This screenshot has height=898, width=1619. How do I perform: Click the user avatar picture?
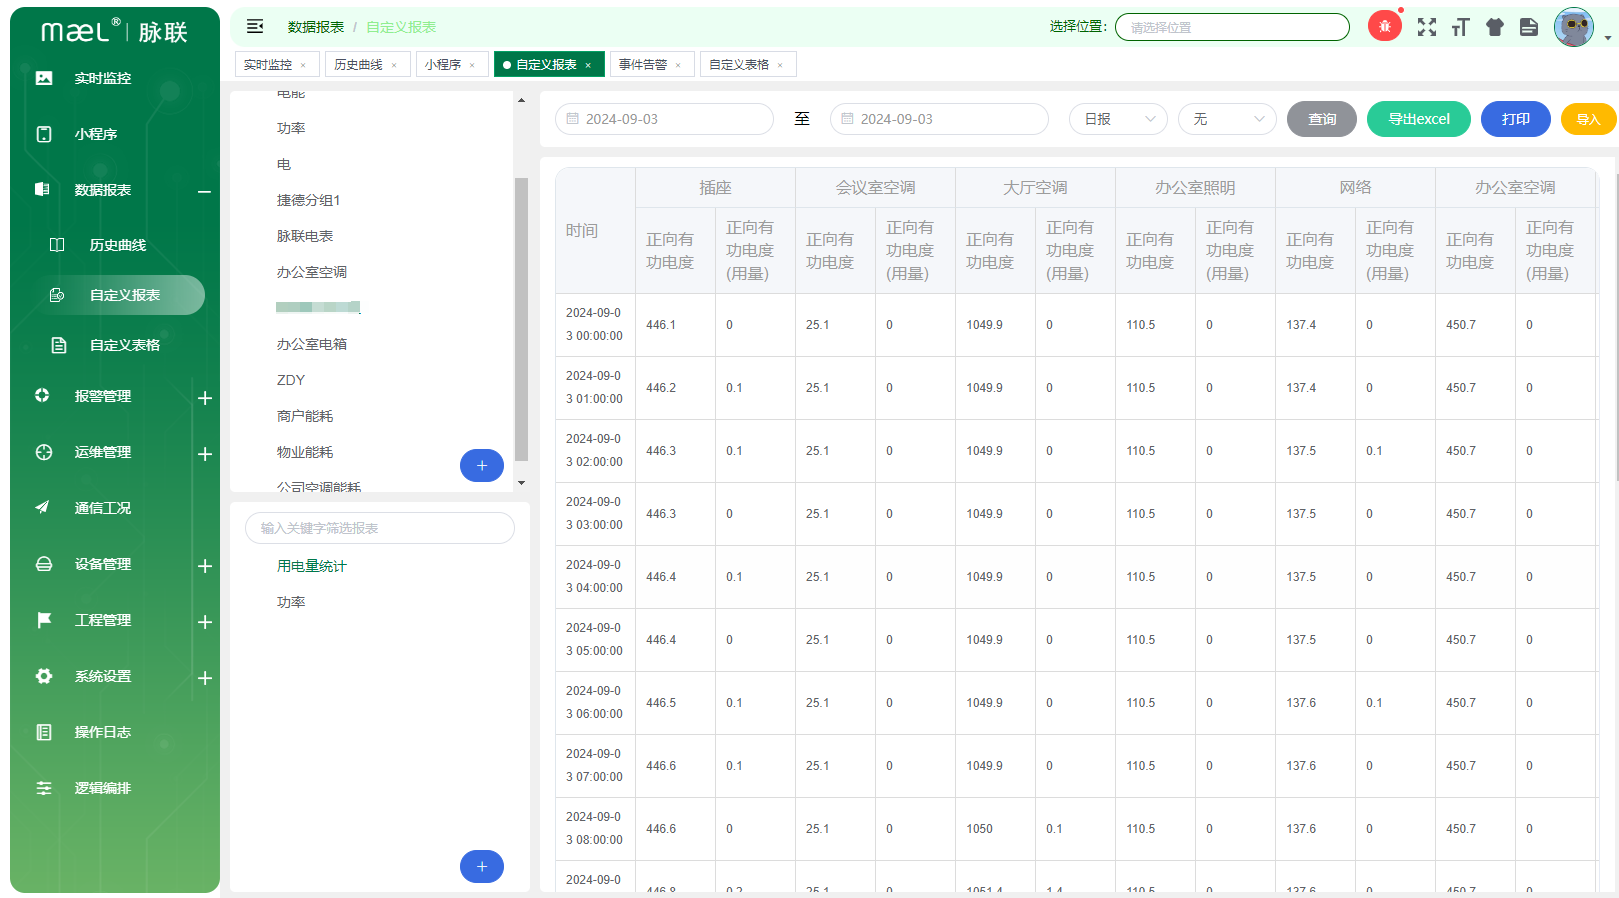[1573, 27]
